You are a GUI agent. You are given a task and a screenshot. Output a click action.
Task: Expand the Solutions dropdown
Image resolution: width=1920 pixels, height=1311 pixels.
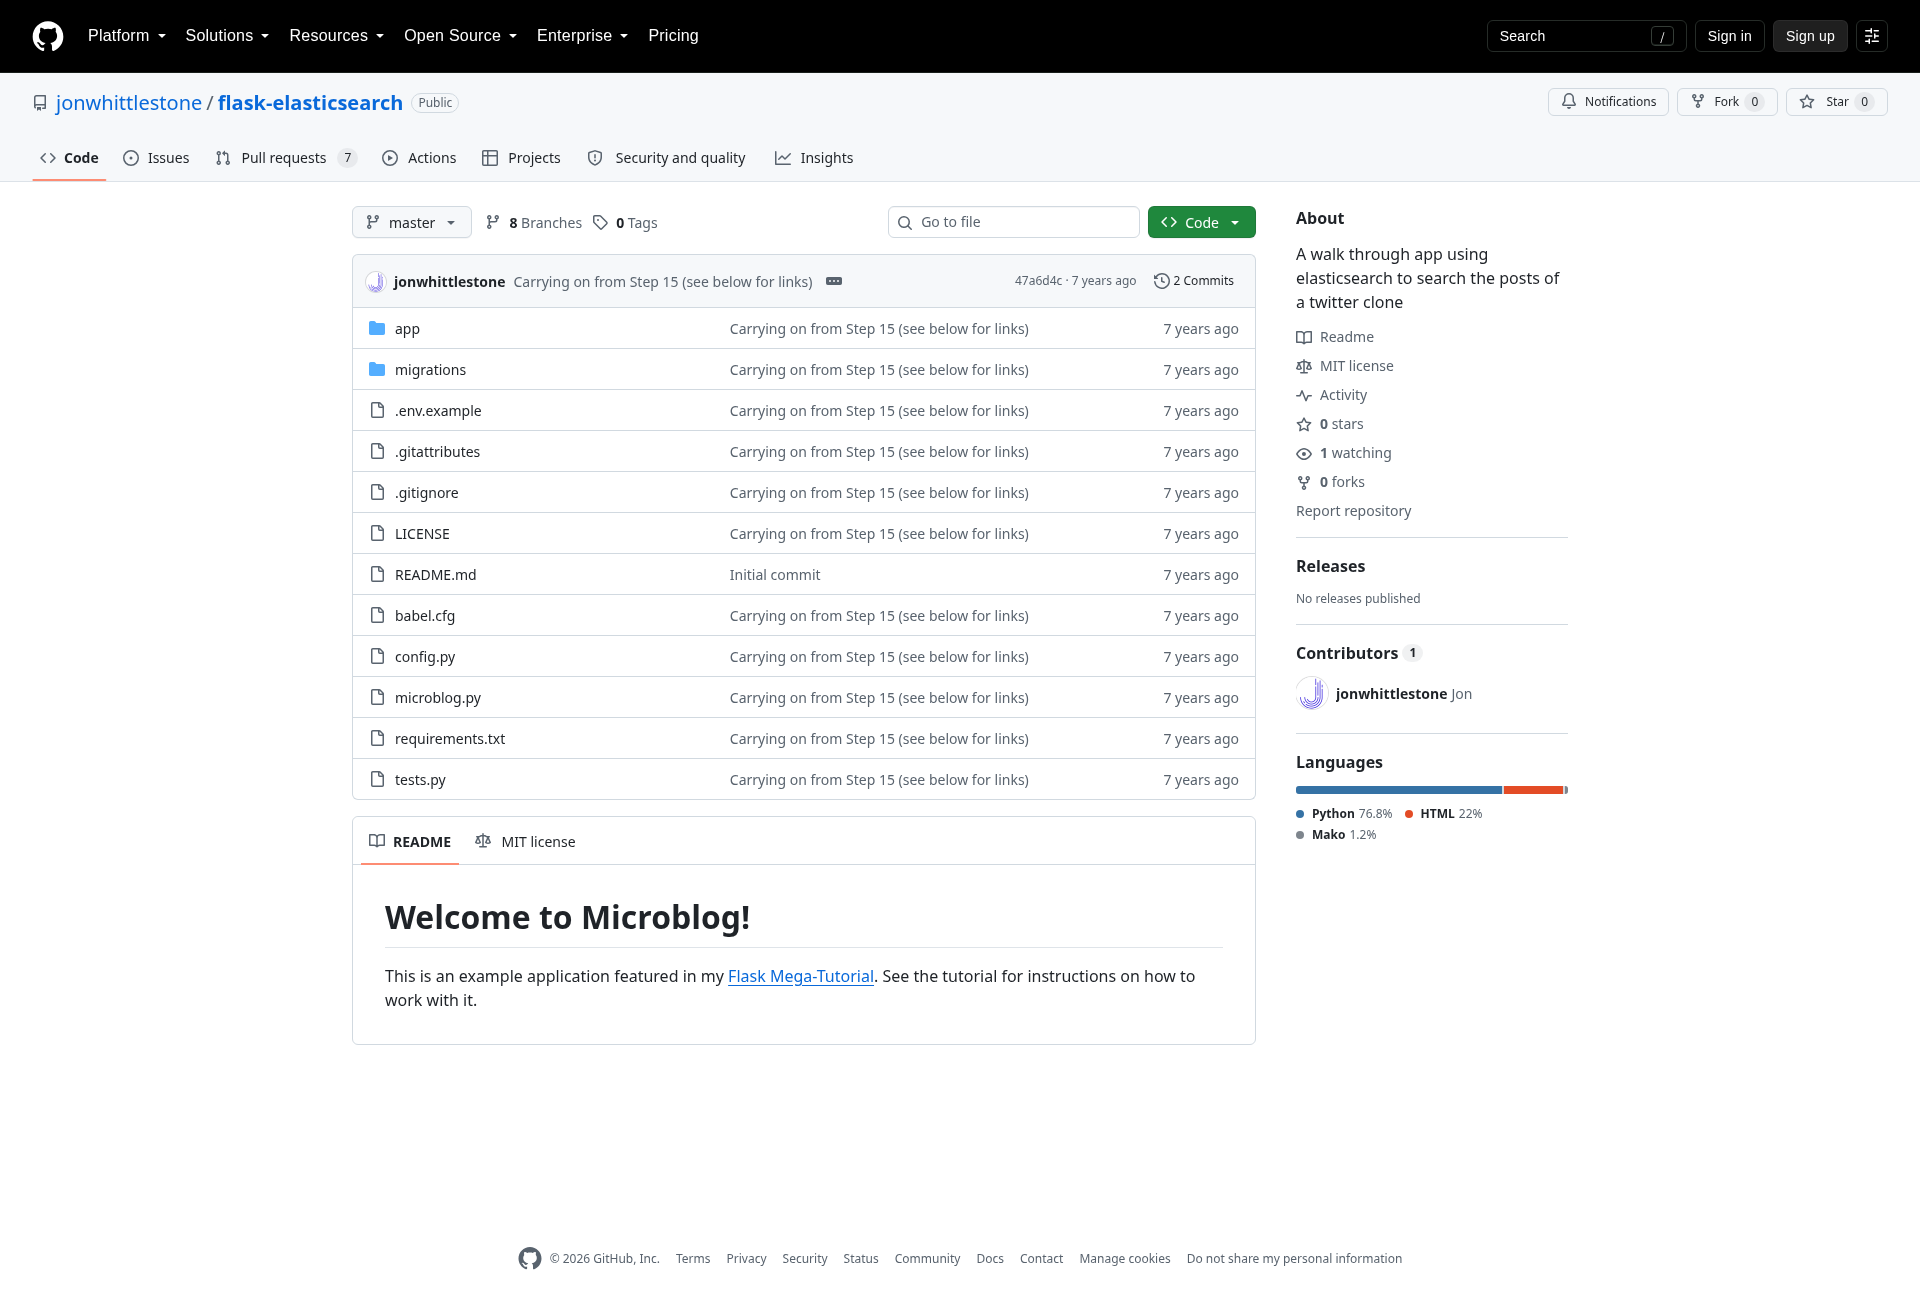coord(227,36)
